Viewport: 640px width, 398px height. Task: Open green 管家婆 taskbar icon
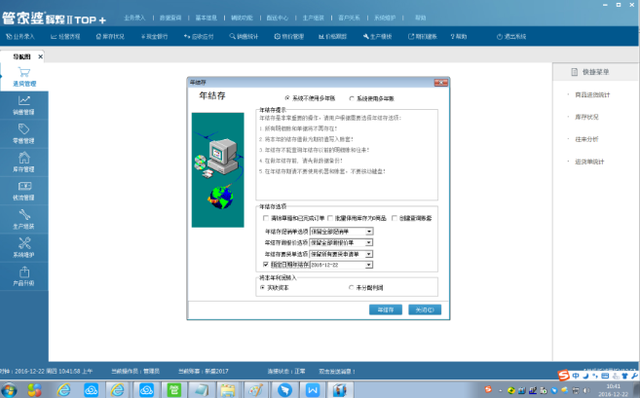pyautogui.click(x=174, y=390)
